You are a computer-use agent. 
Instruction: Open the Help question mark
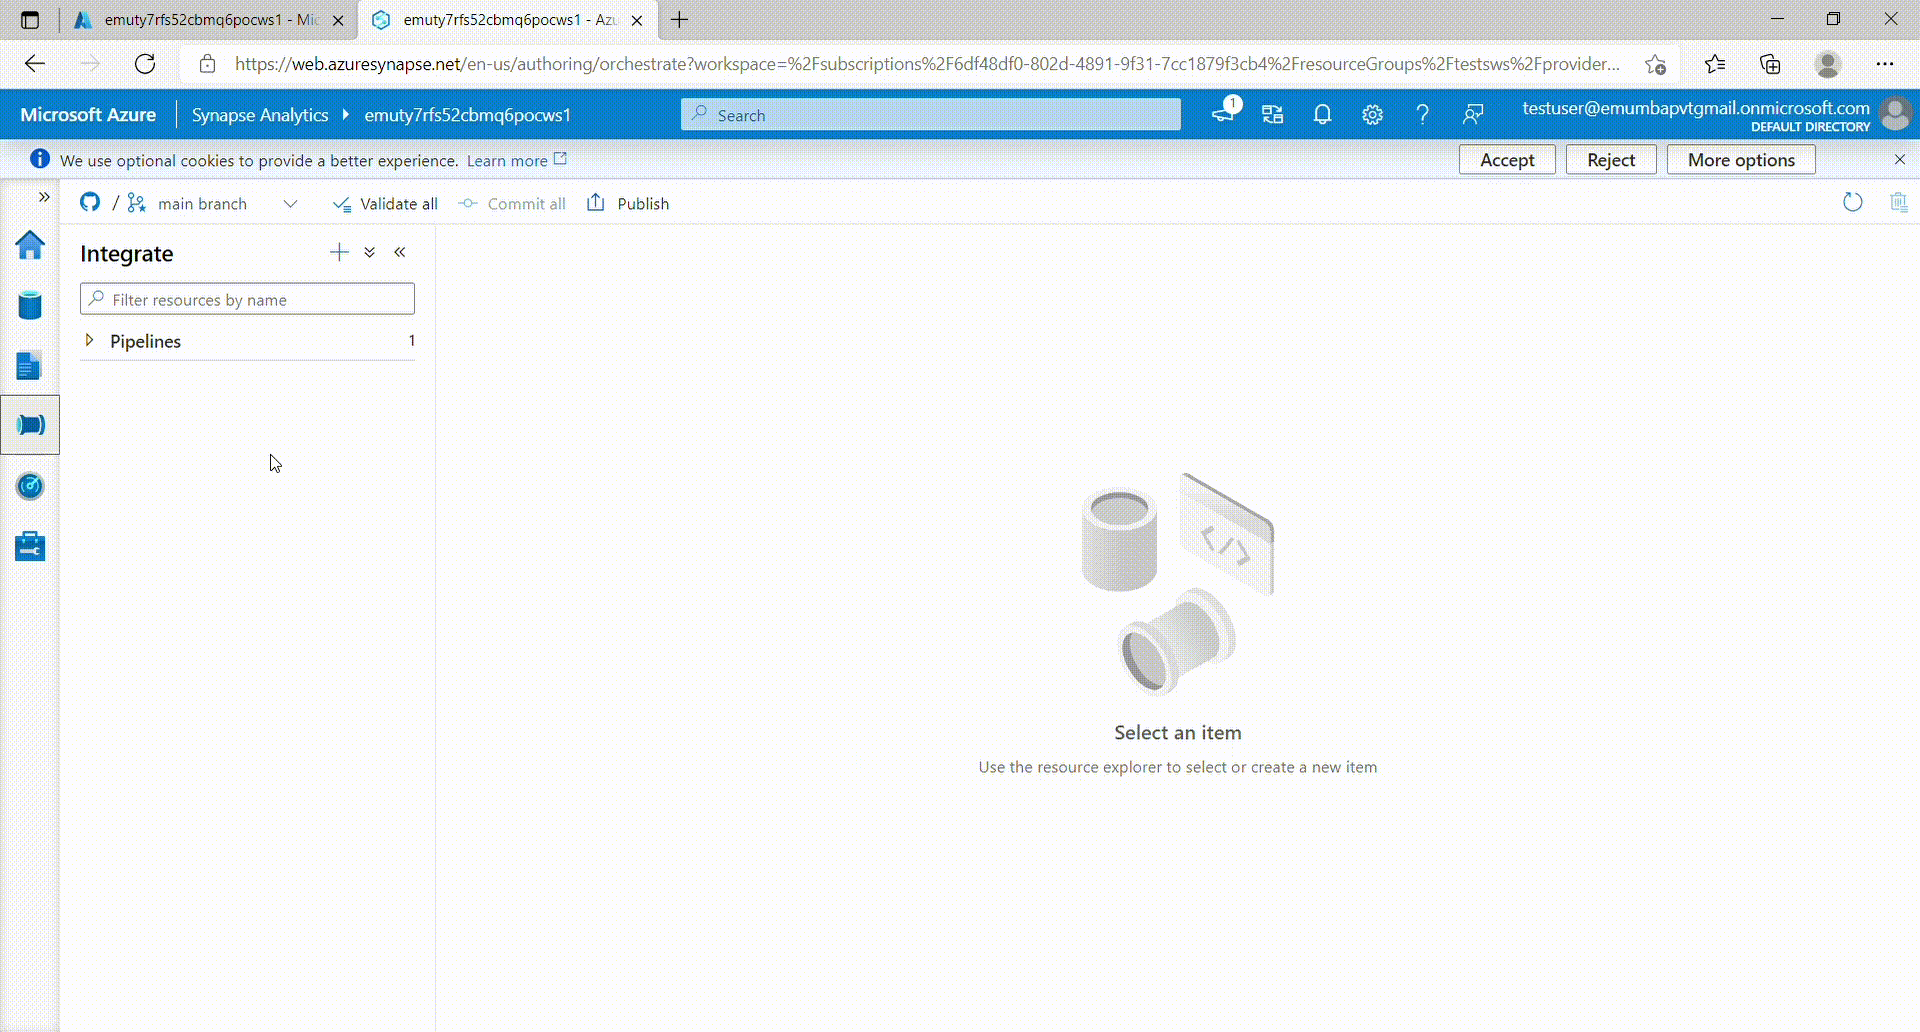click(1422, 115)
